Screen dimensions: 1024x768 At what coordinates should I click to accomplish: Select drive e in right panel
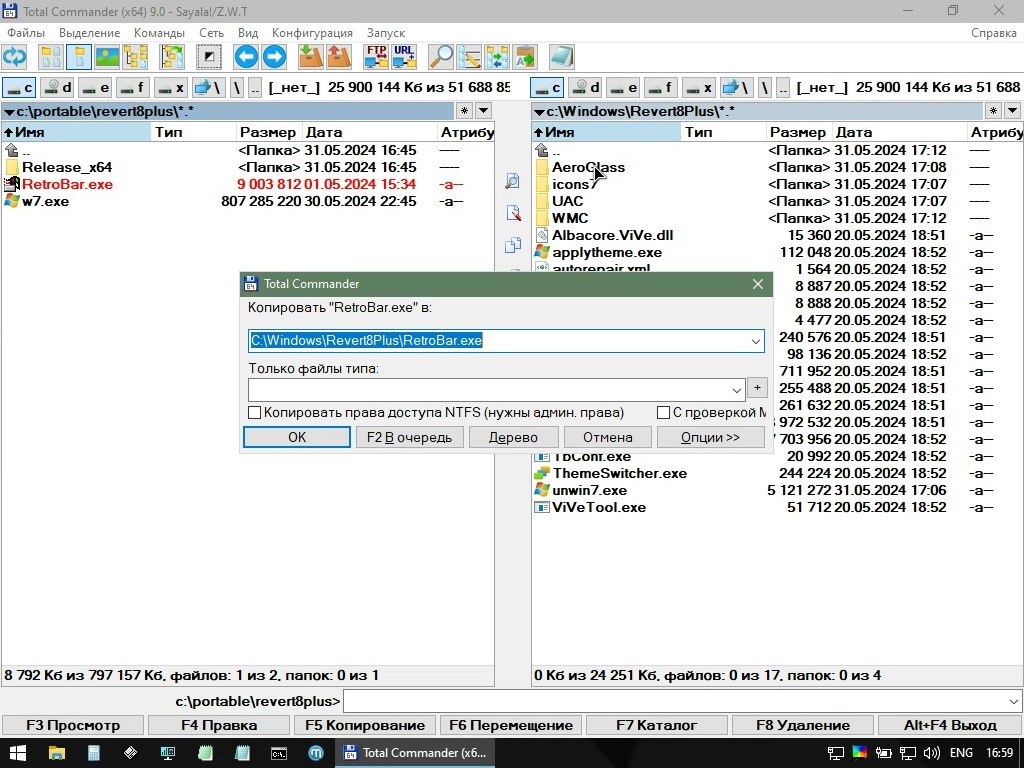tap(623, 88)
